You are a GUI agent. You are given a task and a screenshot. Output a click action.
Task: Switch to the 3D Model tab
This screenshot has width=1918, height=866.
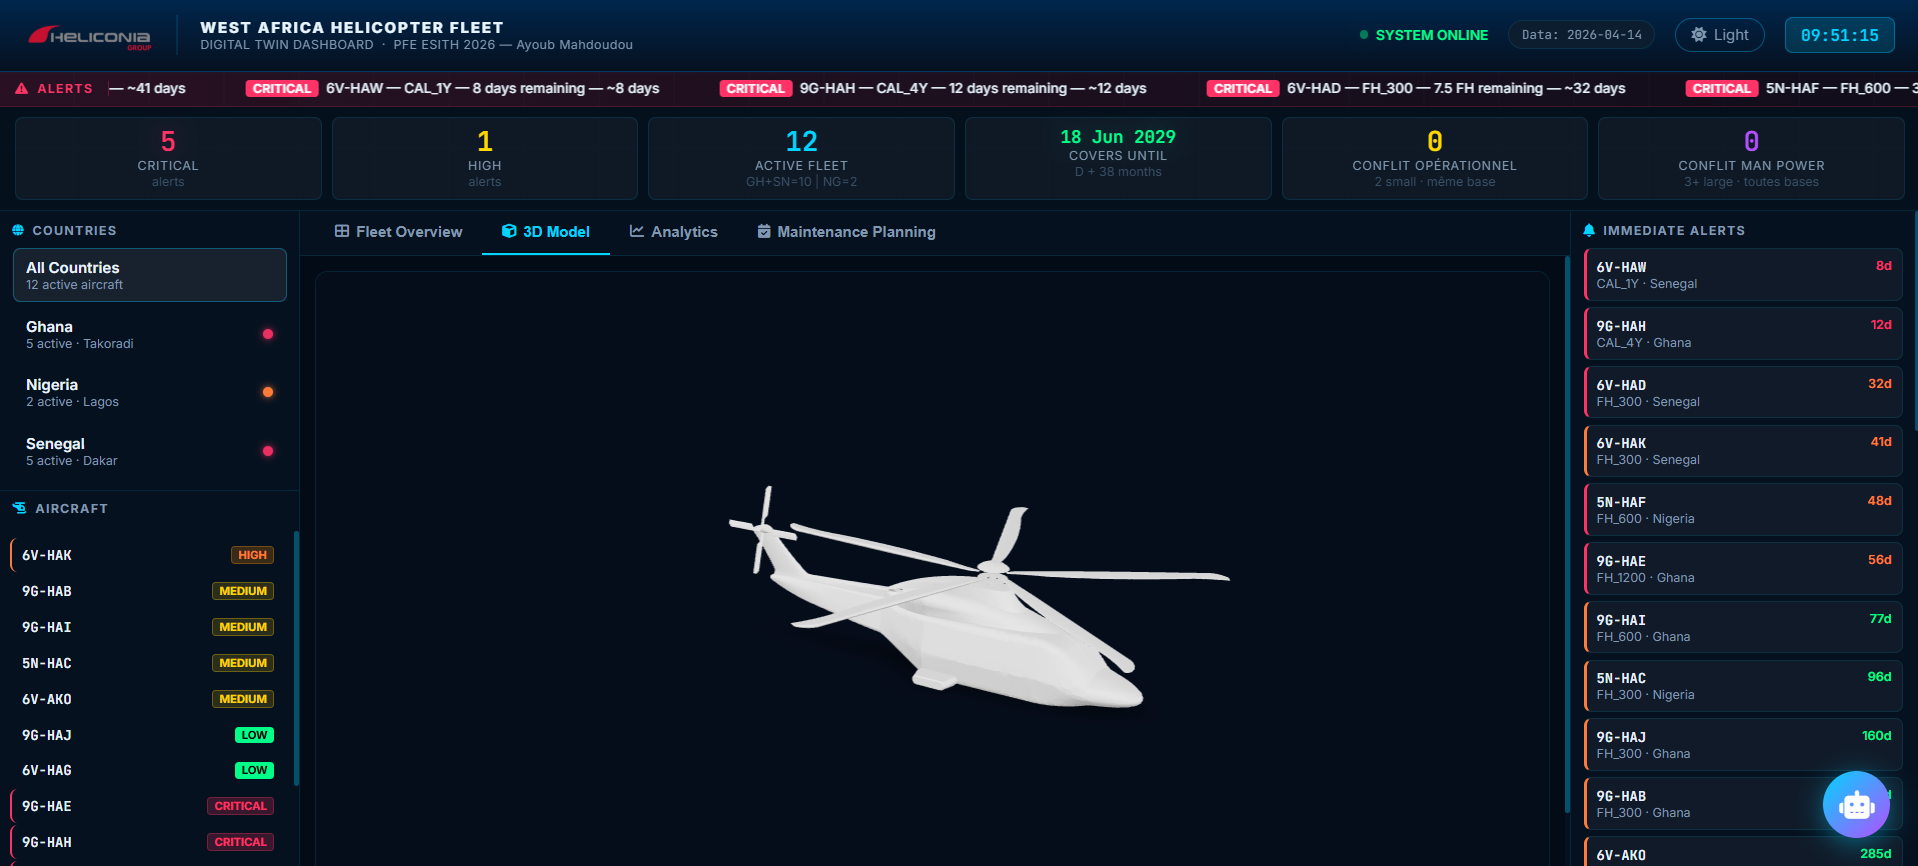546,232
